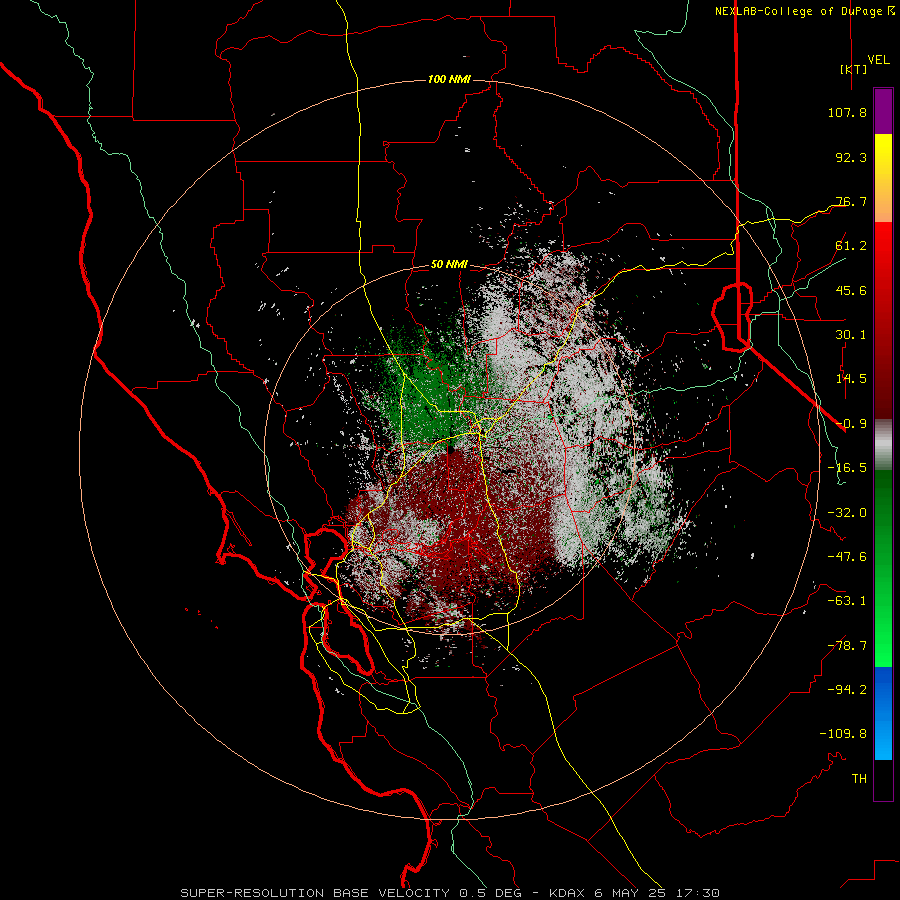Click the TH threshold label
Viewport: 900px width, 900px height.
859,779
